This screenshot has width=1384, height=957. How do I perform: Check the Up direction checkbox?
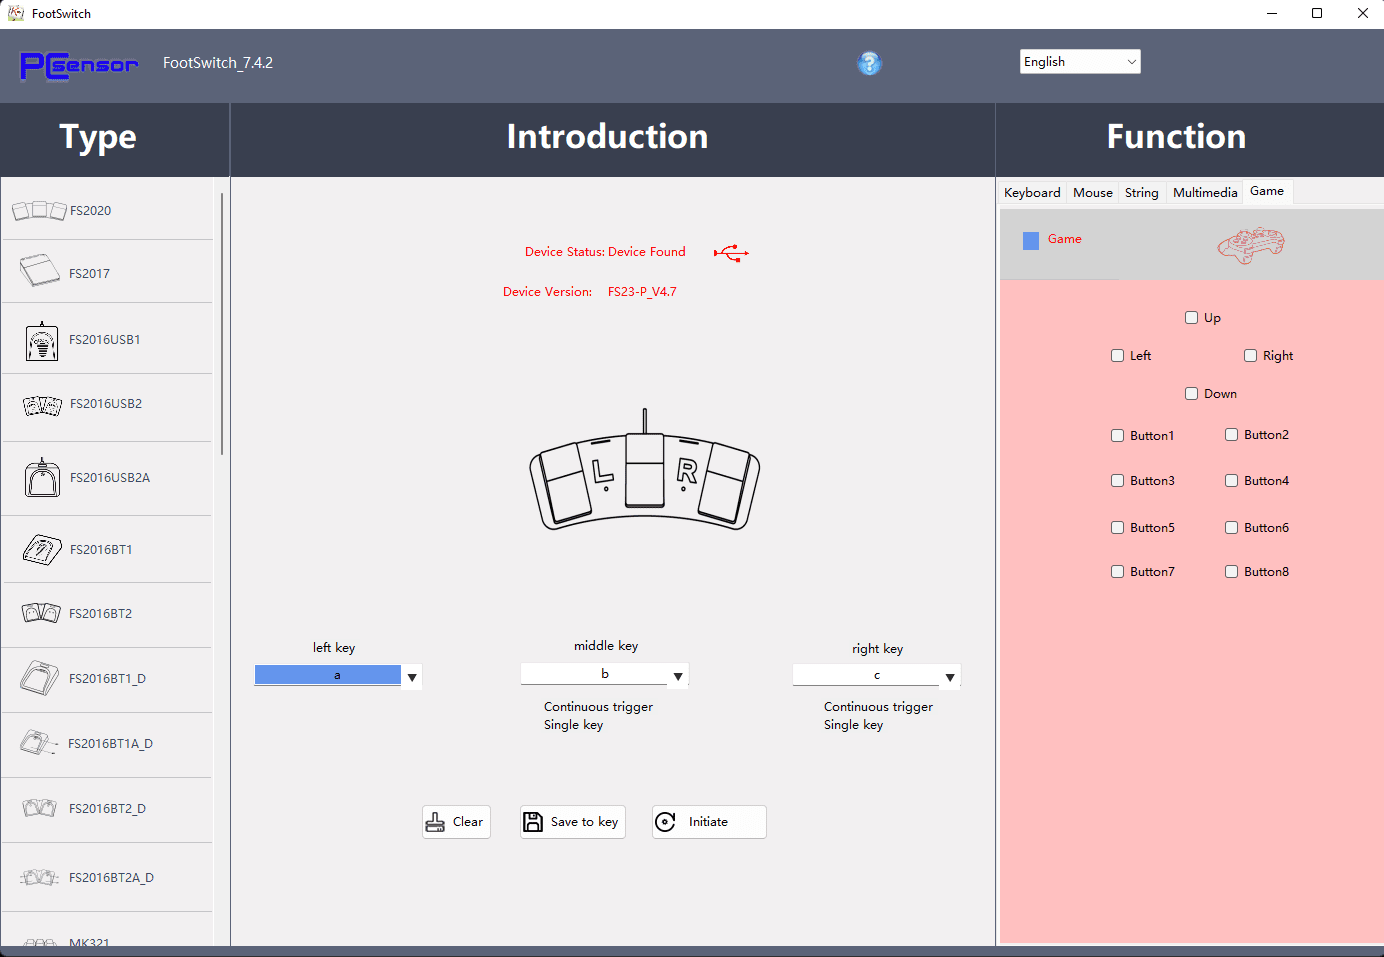pos(1191,318)
